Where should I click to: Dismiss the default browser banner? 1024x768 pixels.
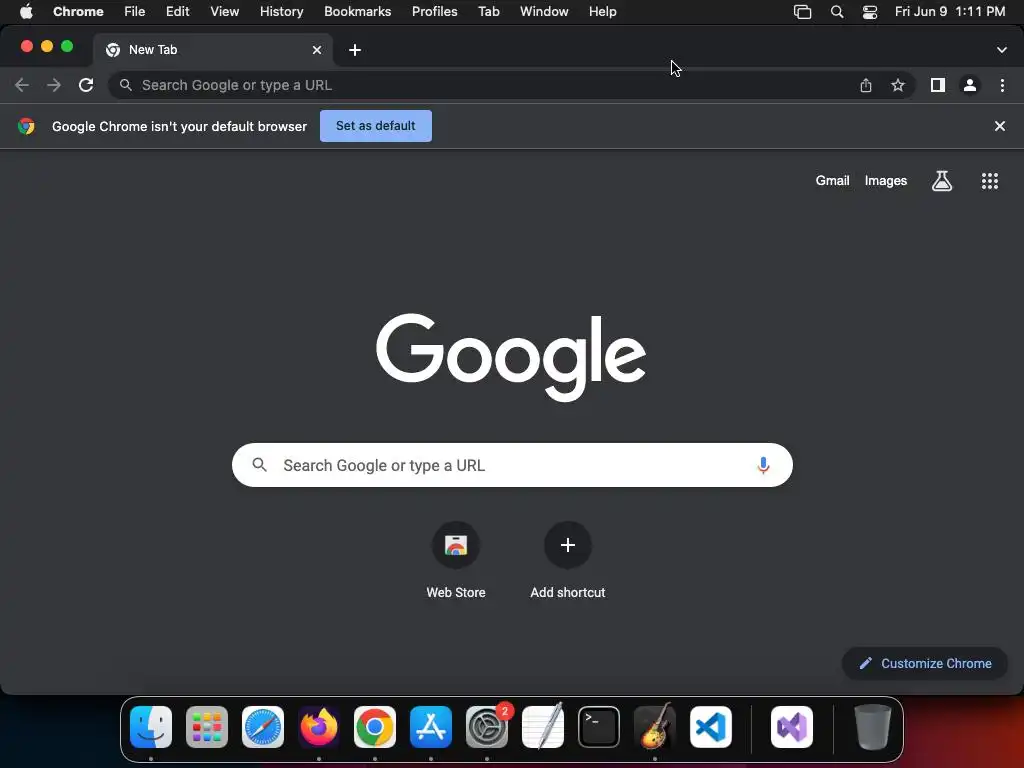point(999,126)
